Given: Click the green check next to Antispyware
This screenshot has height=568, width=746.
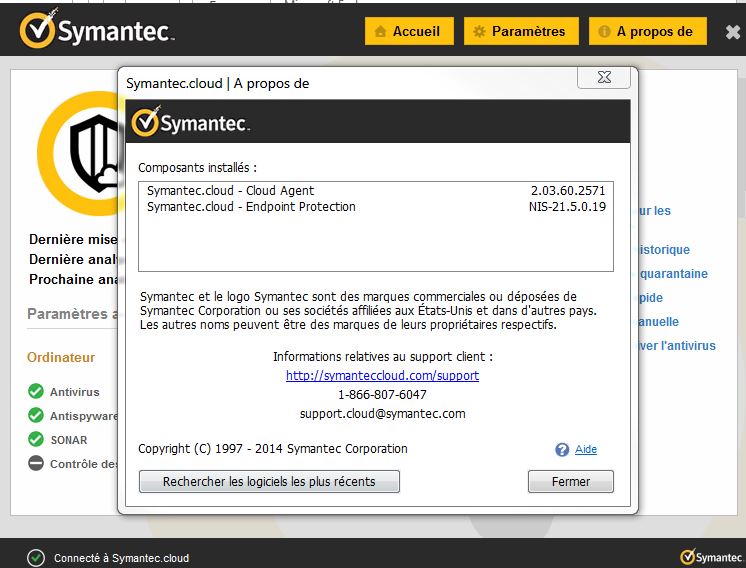Looking at the screenshot, I should pos(36,415).
